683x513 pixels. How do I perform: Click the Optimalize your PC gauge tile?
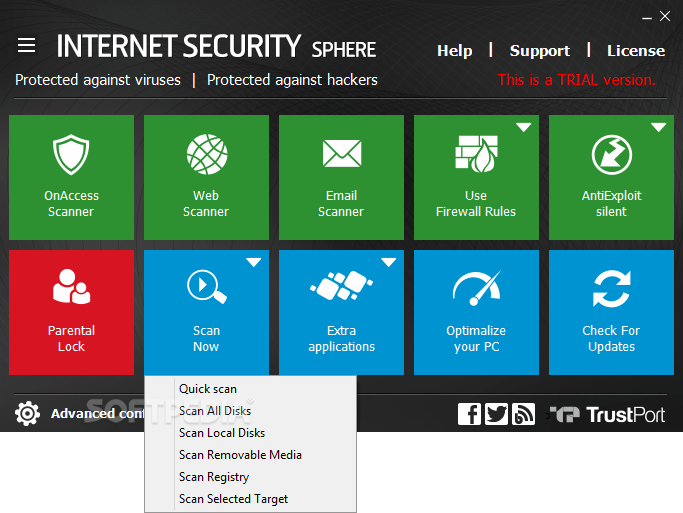477,312
